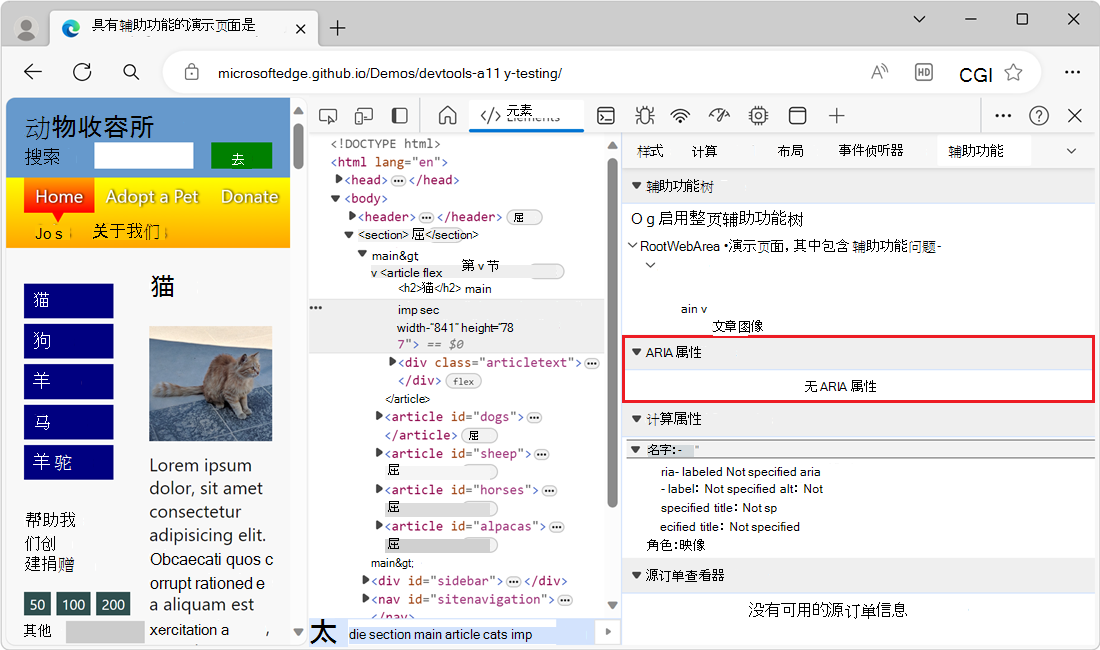Click the HD icon in address bar

pos(924,72)
